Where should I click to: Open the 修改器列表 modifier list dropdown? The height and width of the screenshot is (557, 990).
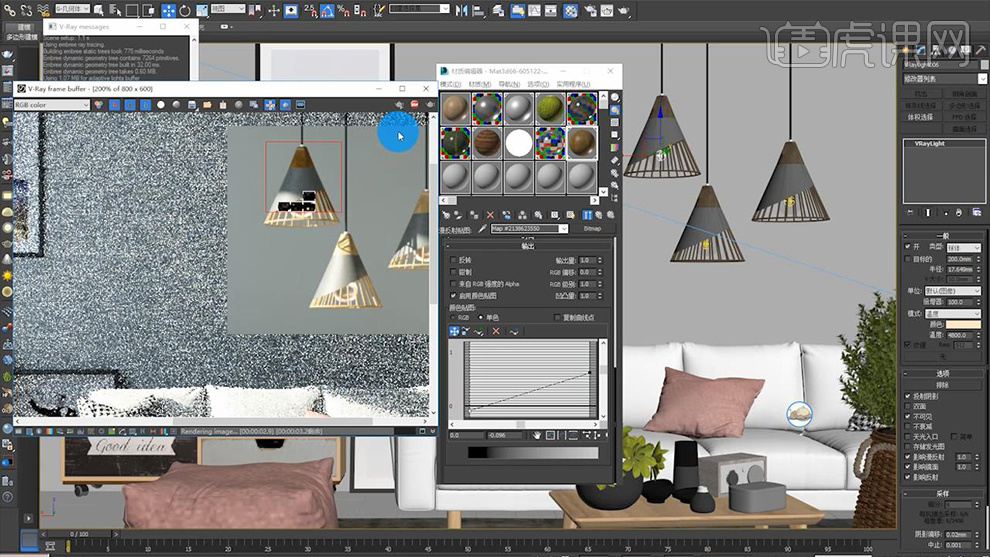944,79
